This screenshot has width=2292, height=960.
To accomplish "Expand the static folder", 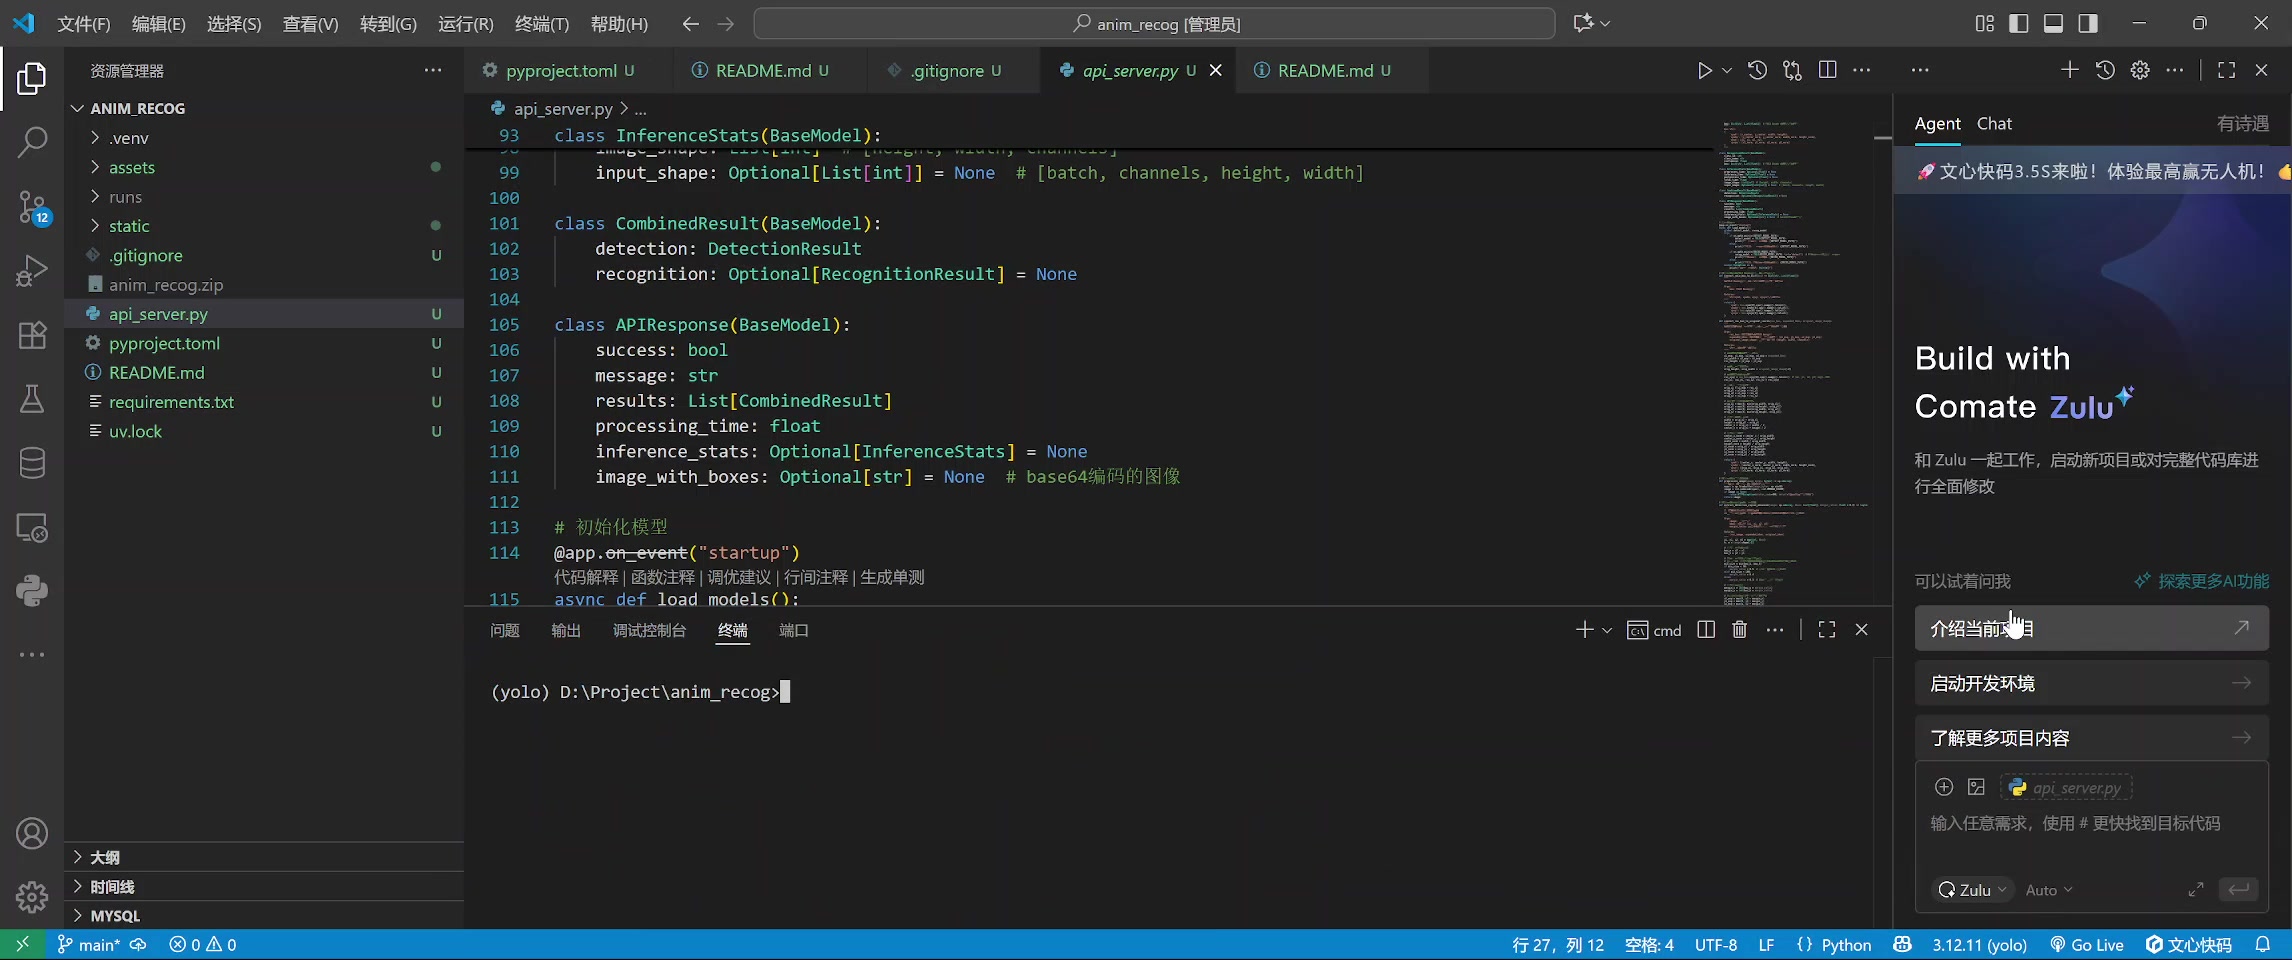I will [95, 226].
